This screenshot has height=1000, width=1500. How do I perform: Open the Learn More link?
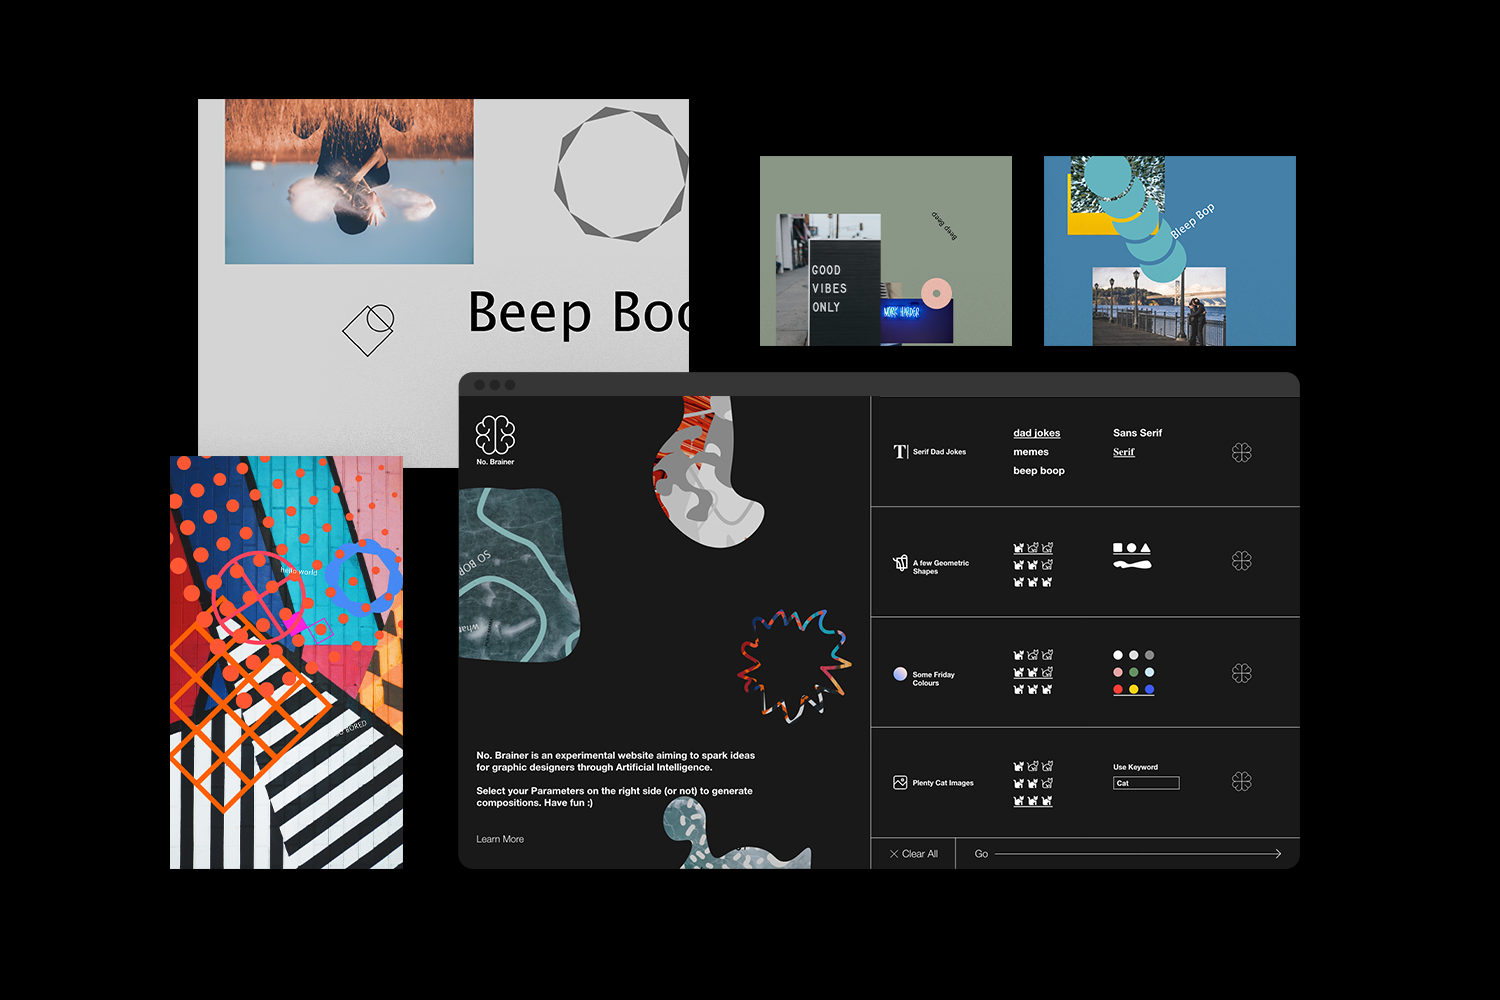[x=500, y=839]
